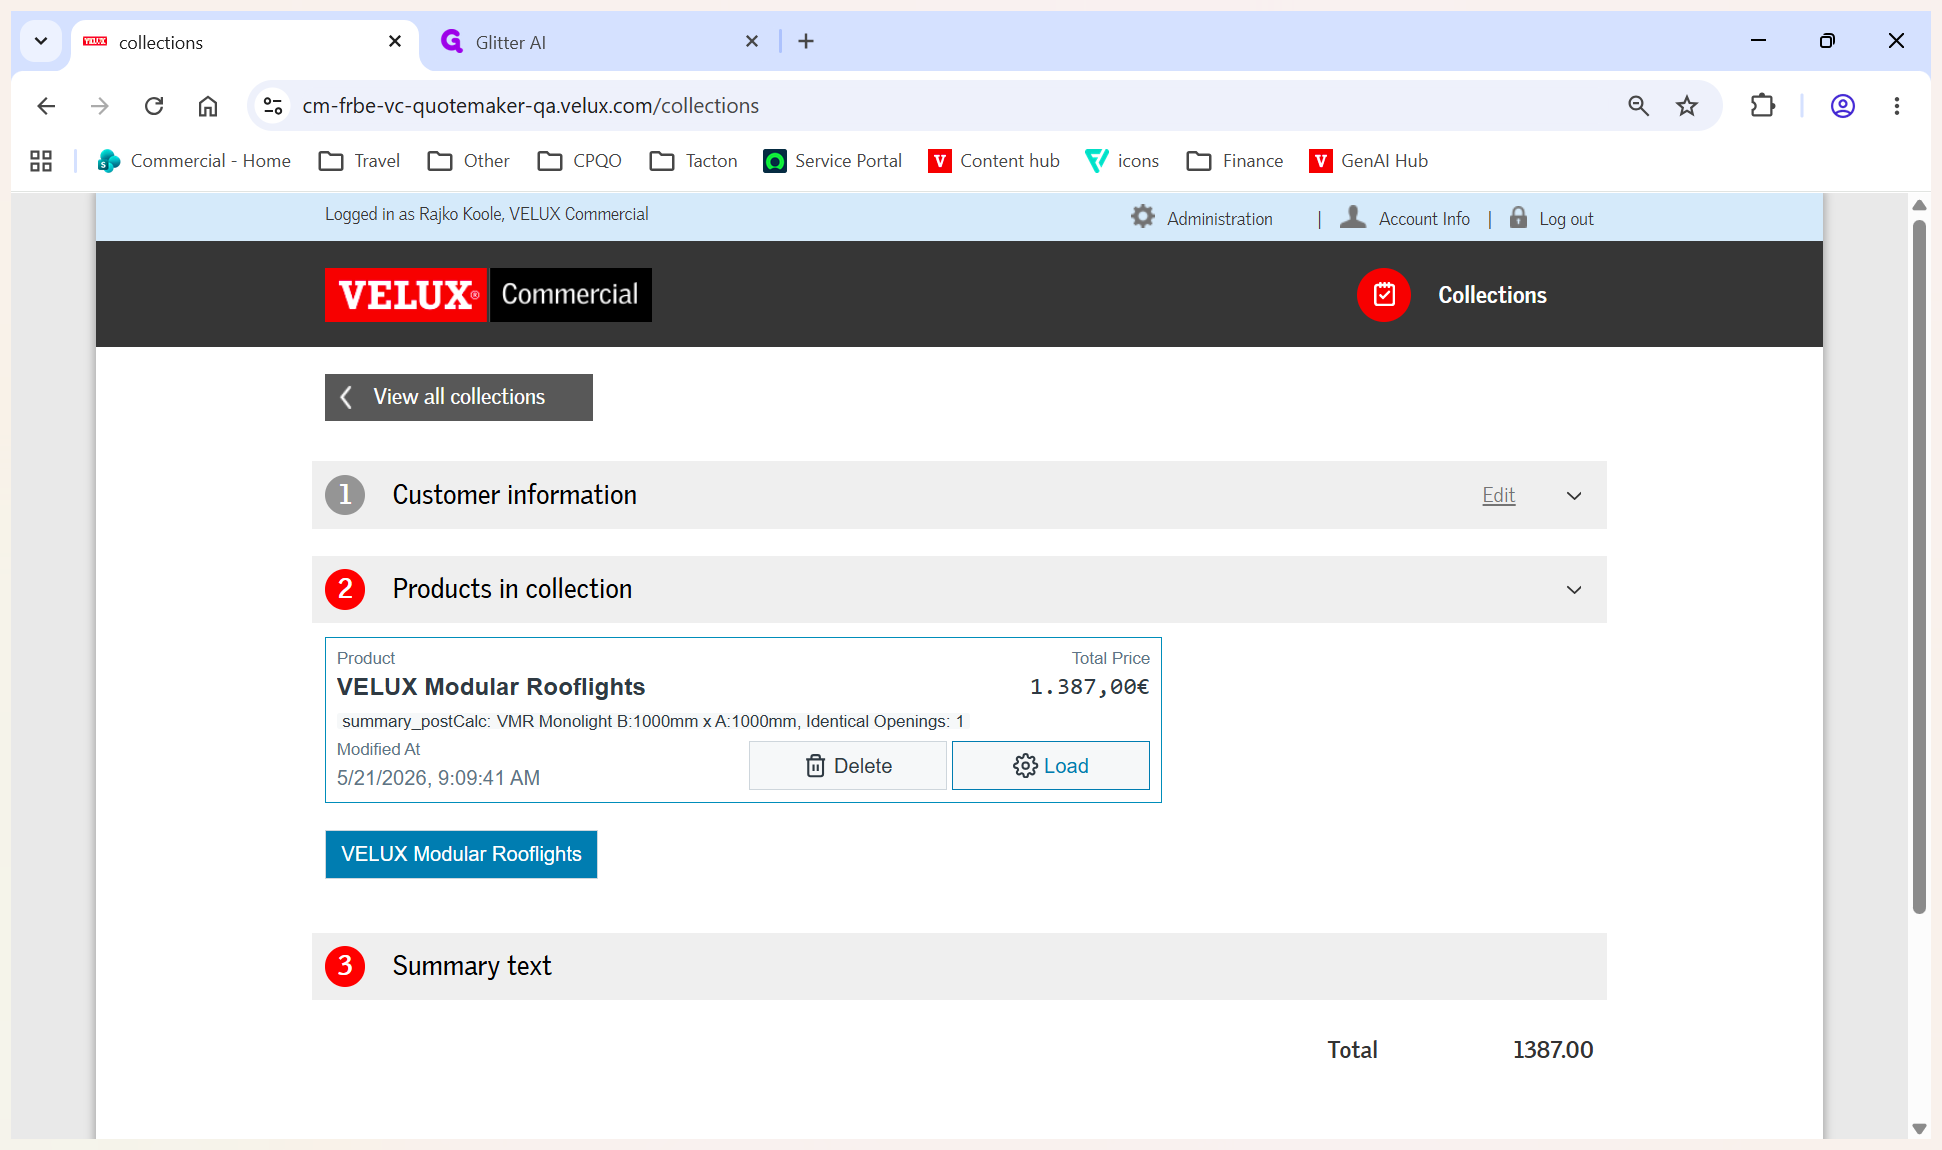Expand the Customer information chevron
This screenshot has height=1150, width=1942.
(x=1574, y=496)
